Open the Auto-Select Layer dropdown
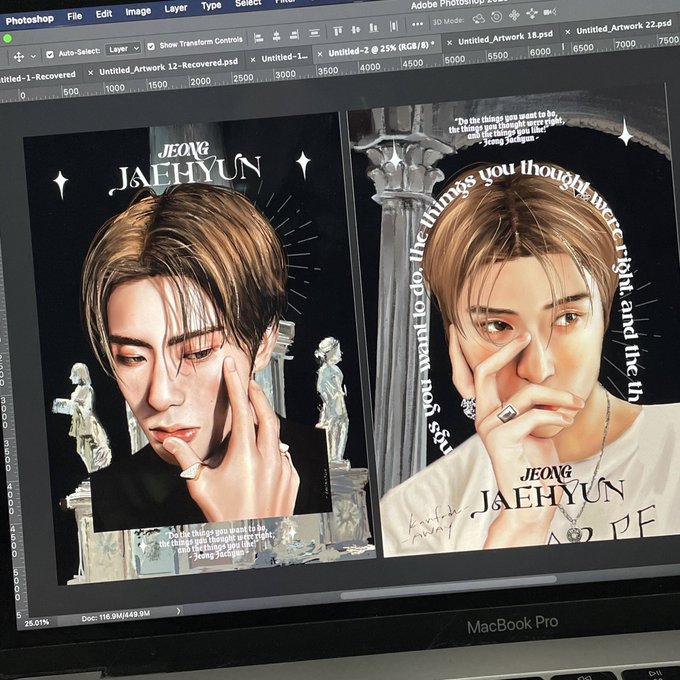 (124, 48)
